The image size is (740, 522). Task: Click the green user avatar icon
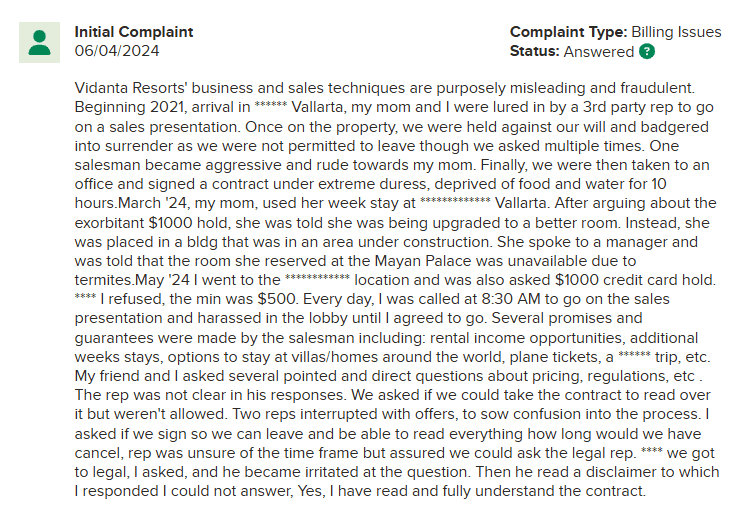tap(40, 42)
